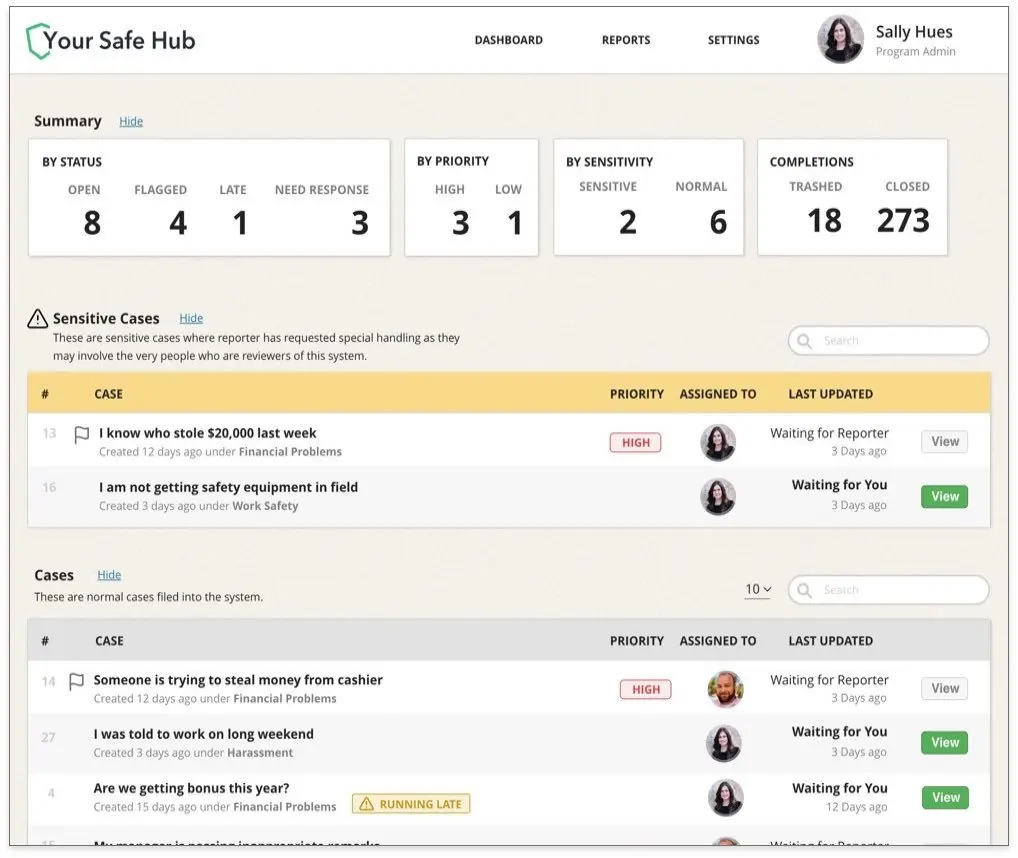Click the flag icon on case 13
Screen dimensions: 1018x858
click(82, 435)
